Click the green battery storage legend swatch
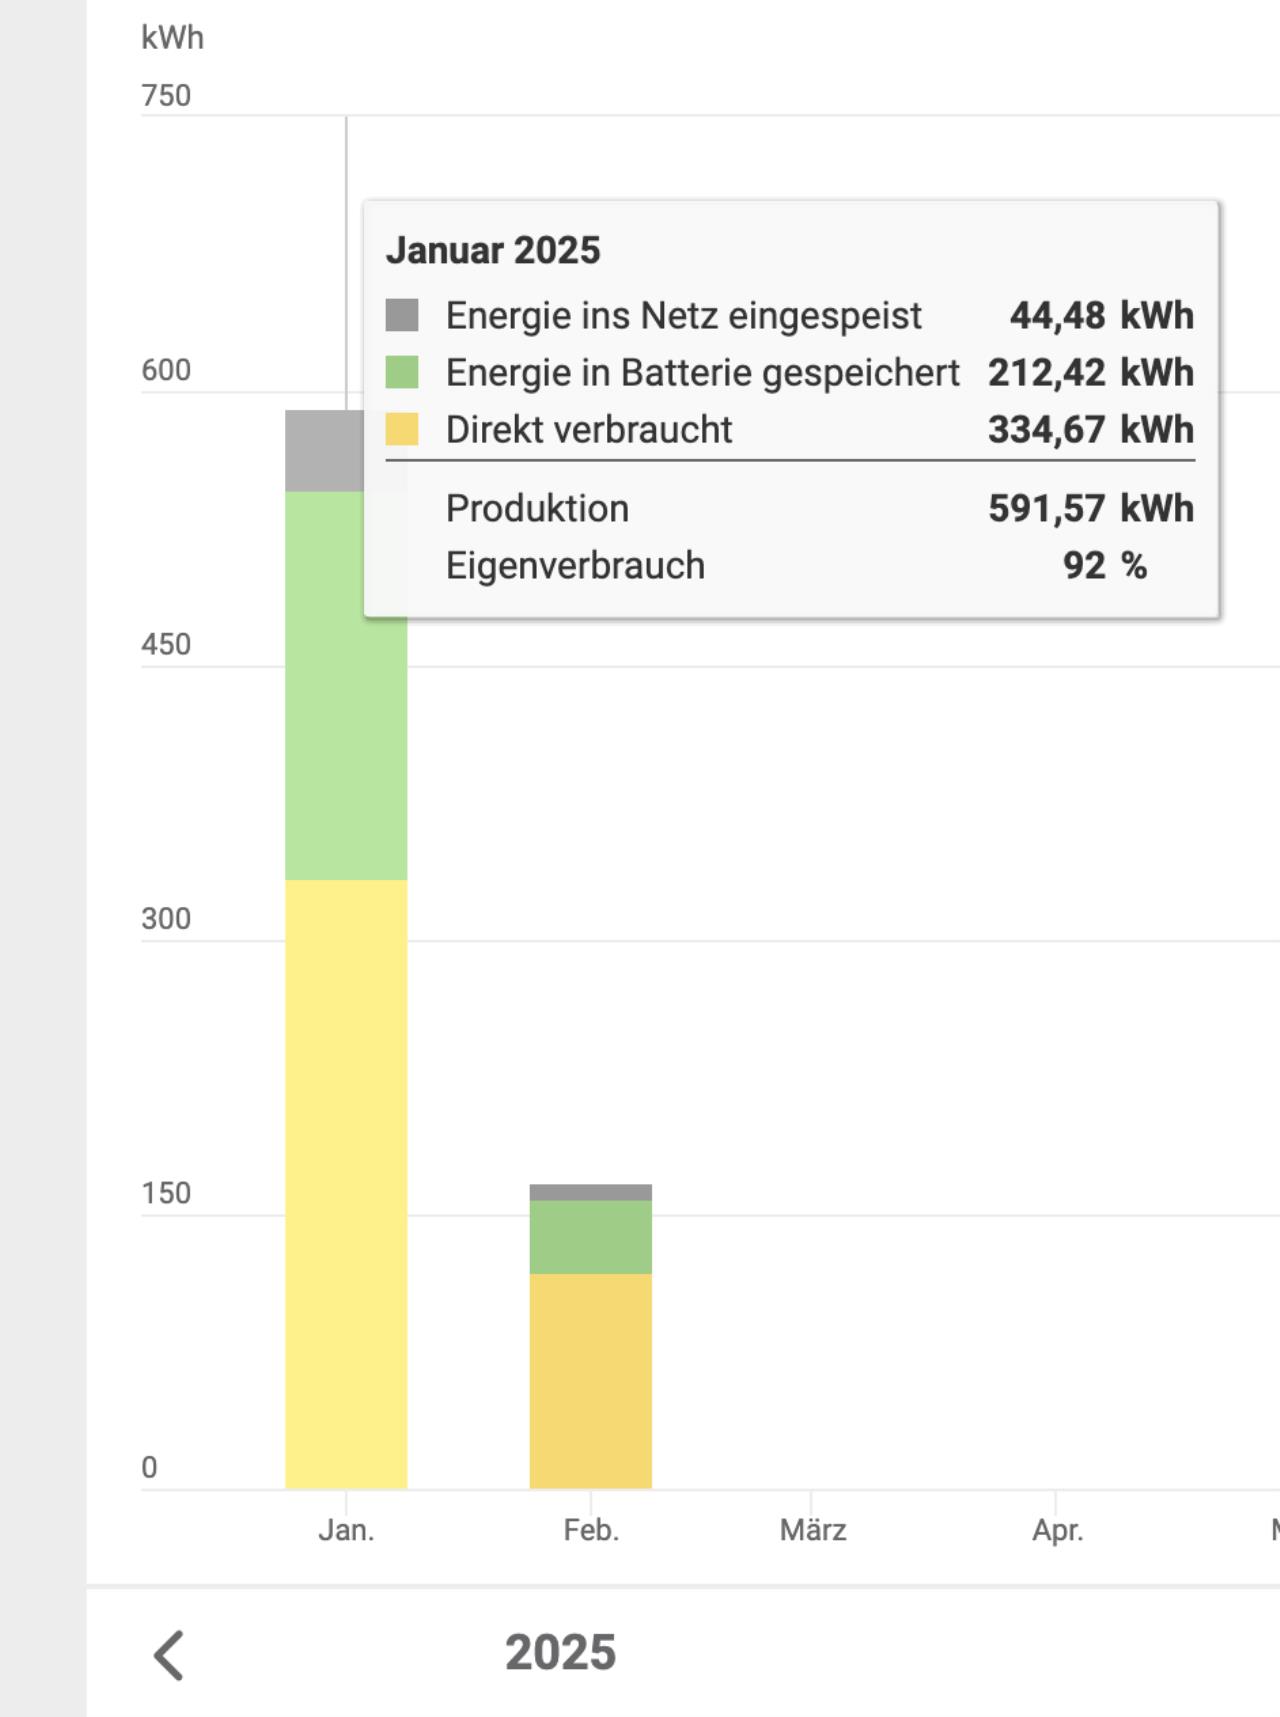 (x=402, y=372)
